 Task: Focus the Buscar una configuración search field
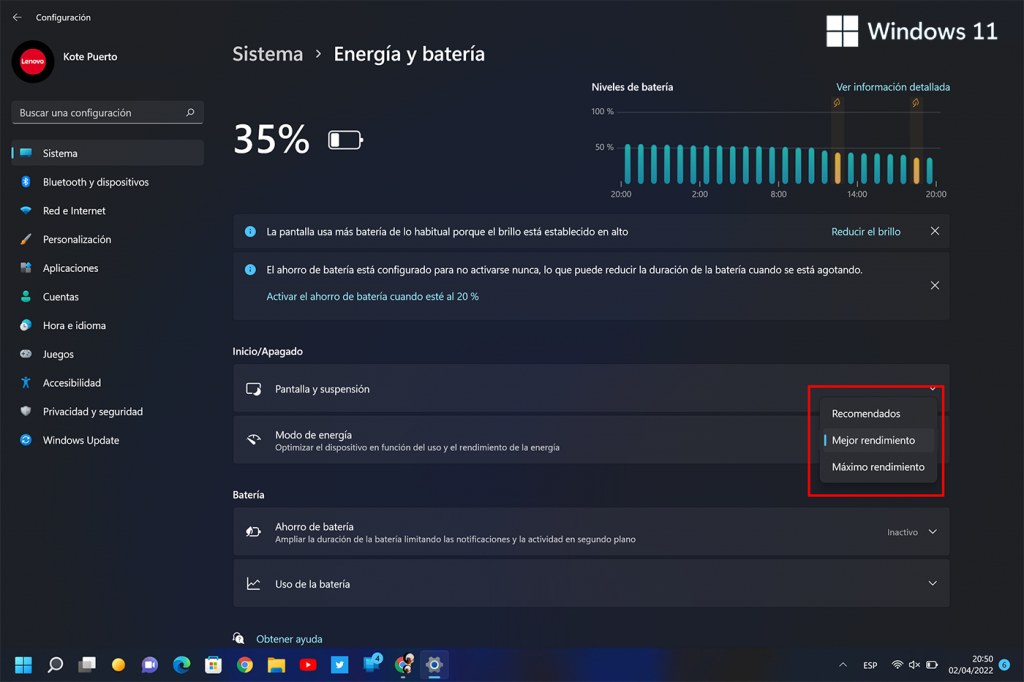(x=108, y=112)
